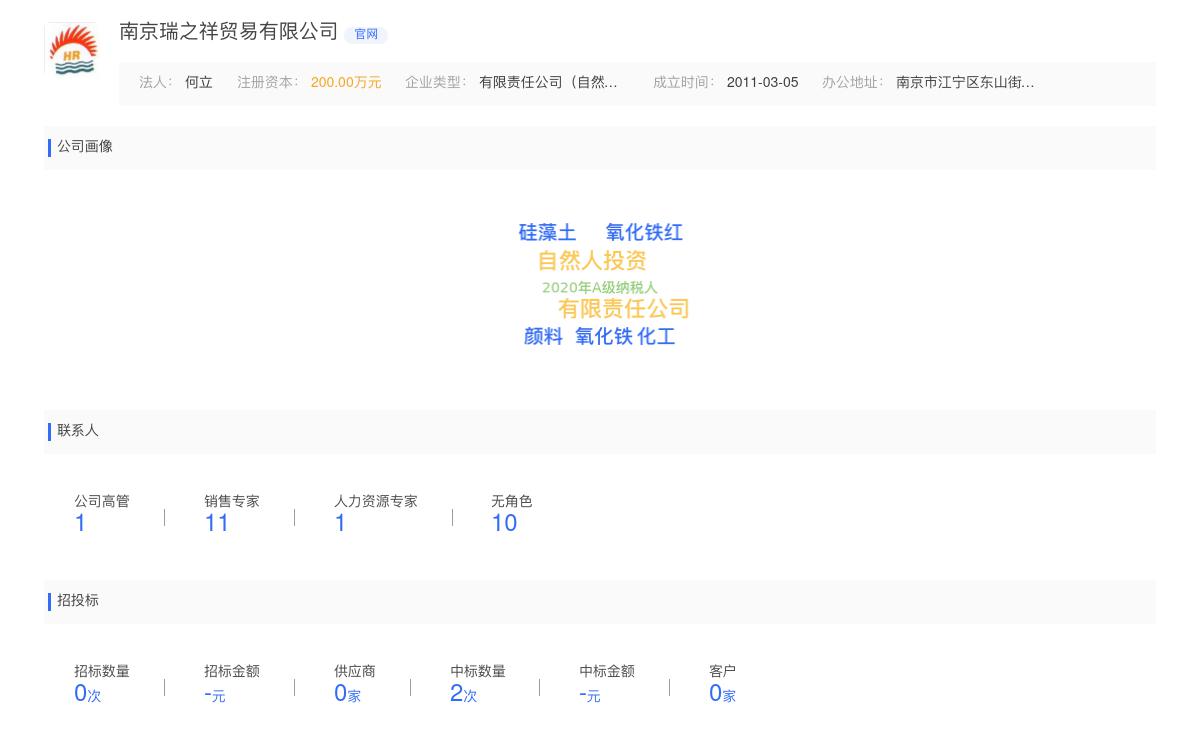The height and width of the screenshot is (752, 1200).
Task: Select the 自然人投资 keyword tag
Action: (x=592, y=261)
